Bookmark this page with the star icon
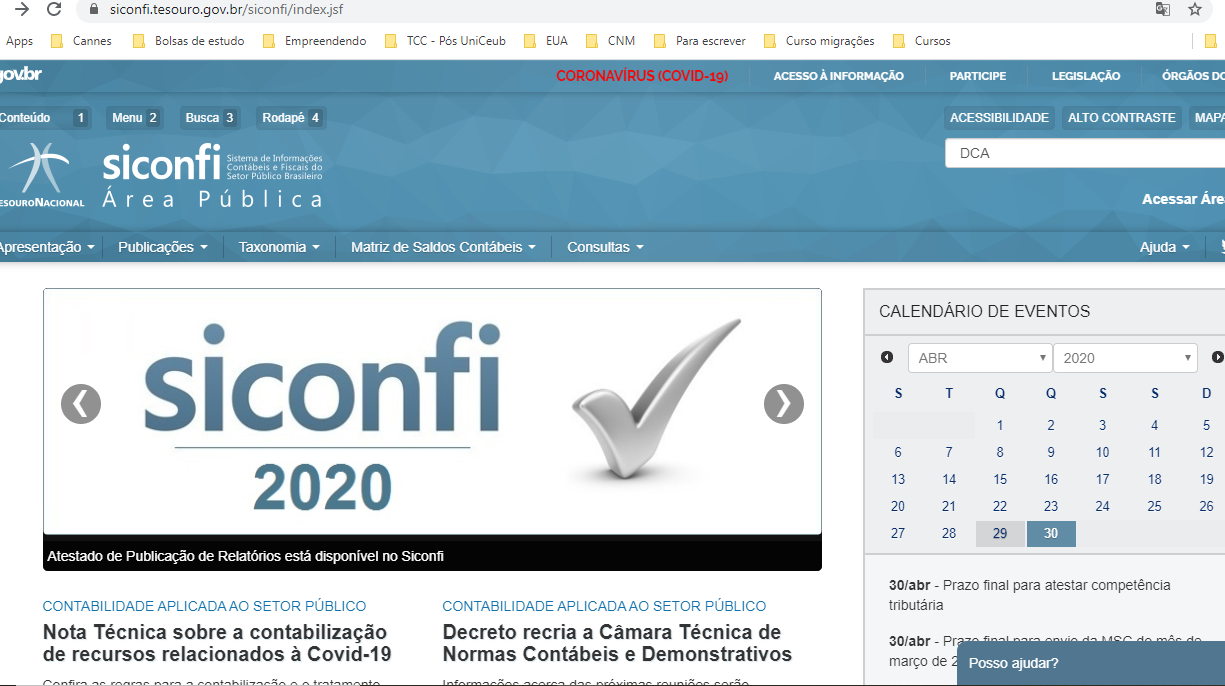The width and height of the screenshot is (1225, 686). click(x=1195, y=9)
